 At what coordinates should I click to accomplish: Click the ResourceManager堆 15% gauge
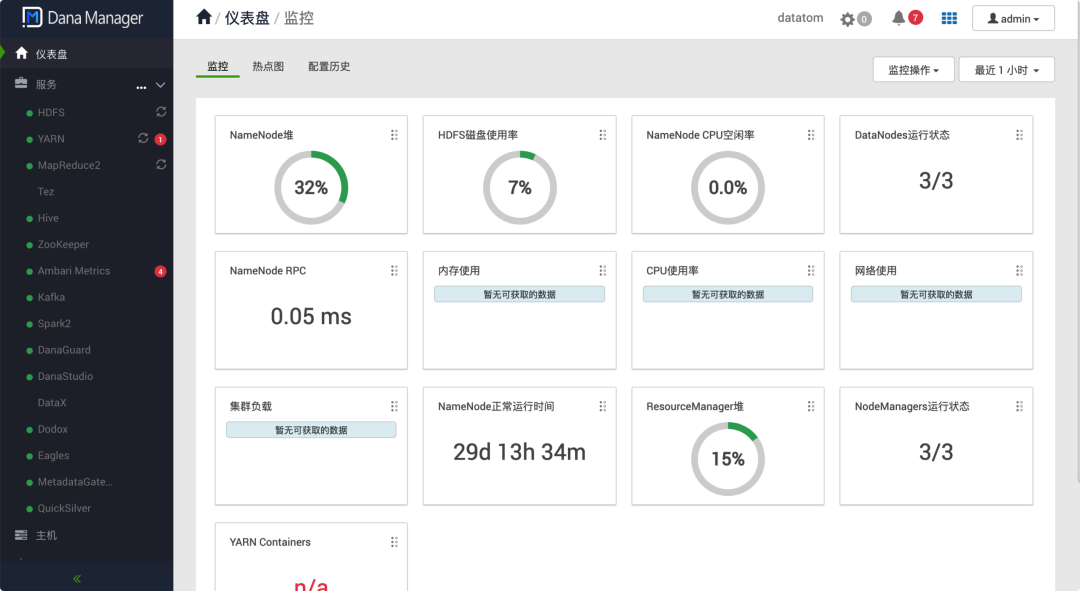coord(728,459)
